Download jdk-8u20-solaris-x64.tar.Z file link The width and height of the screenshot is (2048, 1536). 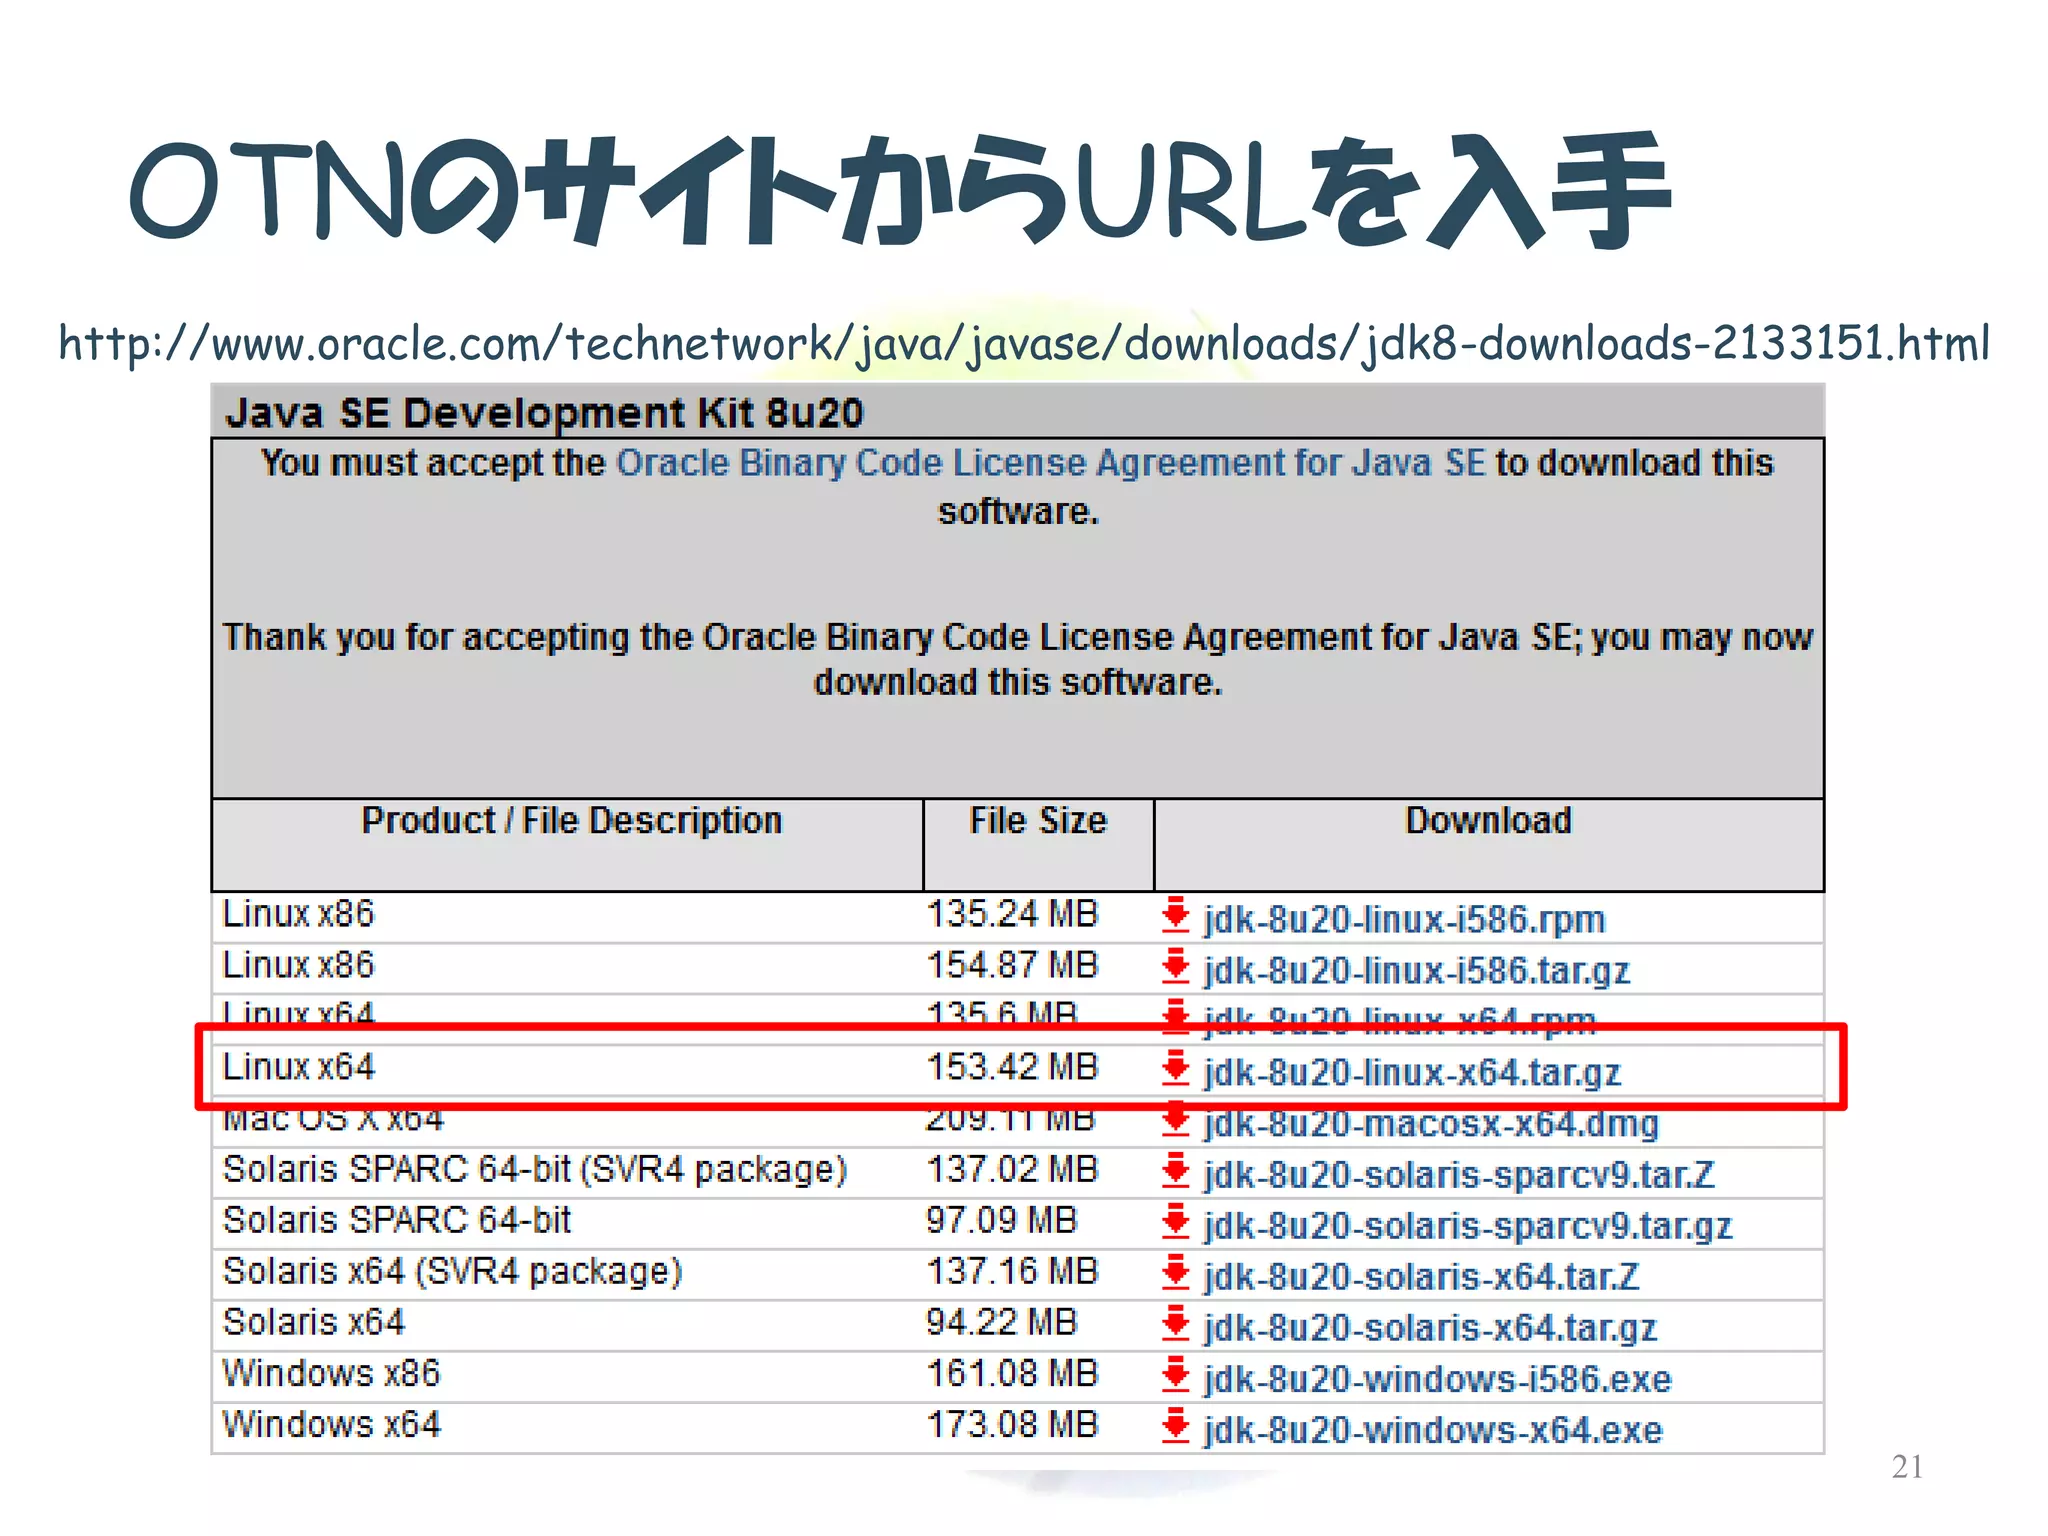tap(1421, 1276)
